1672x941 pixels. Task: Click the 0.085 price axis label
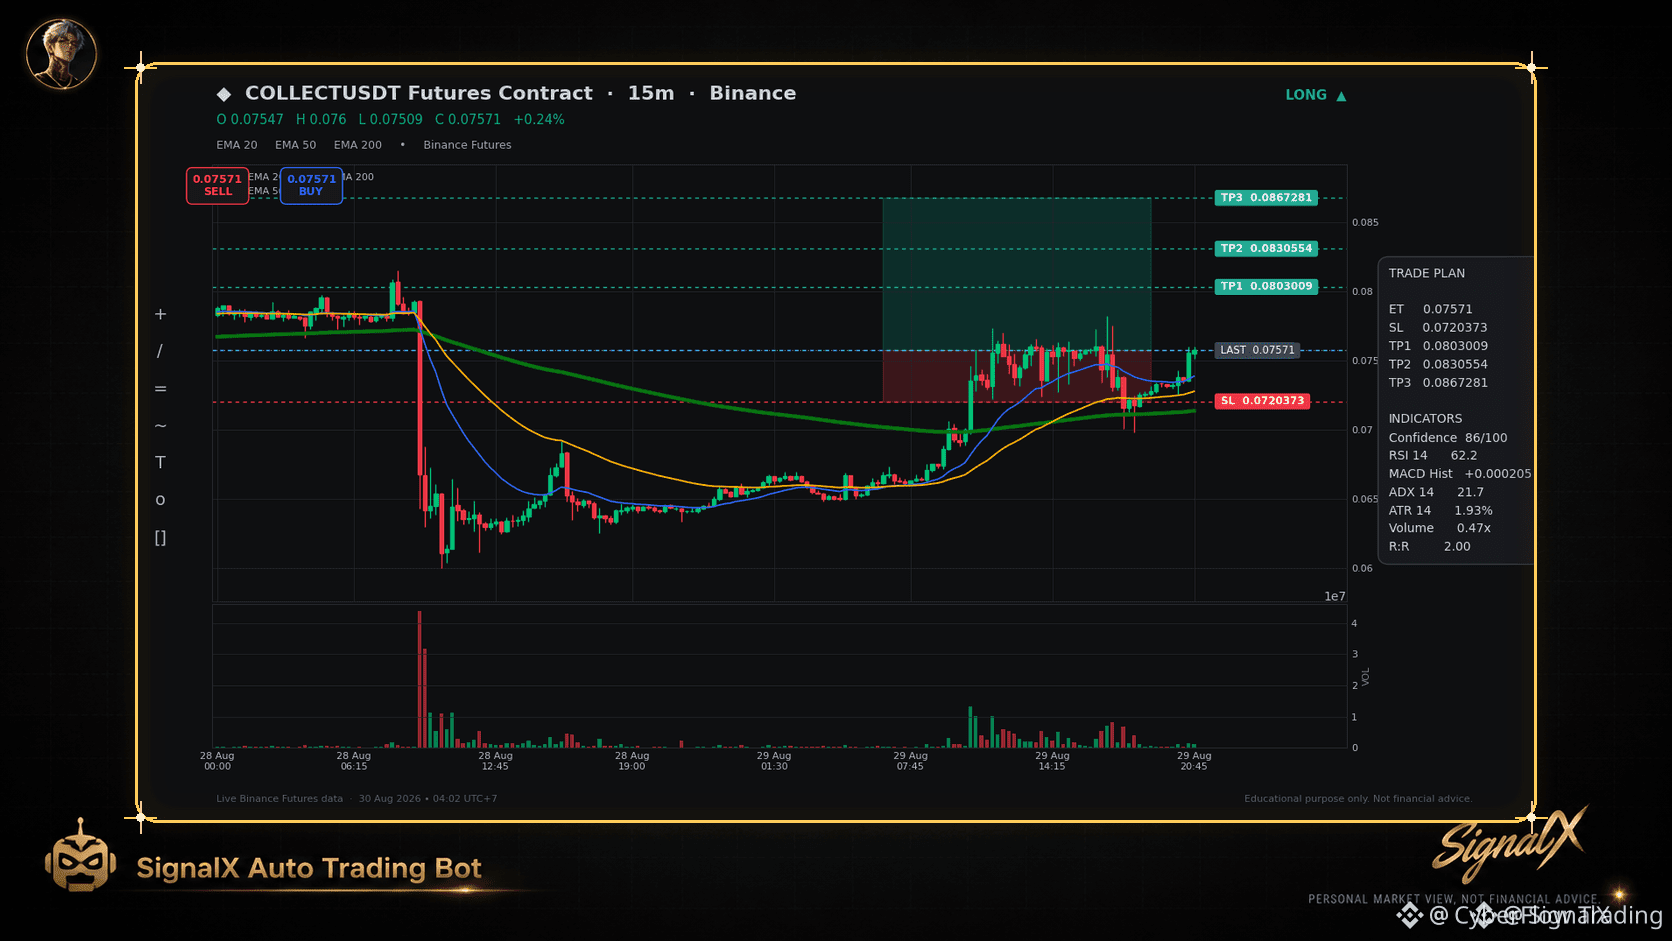pyautogui.click(x=1365, y=222)
